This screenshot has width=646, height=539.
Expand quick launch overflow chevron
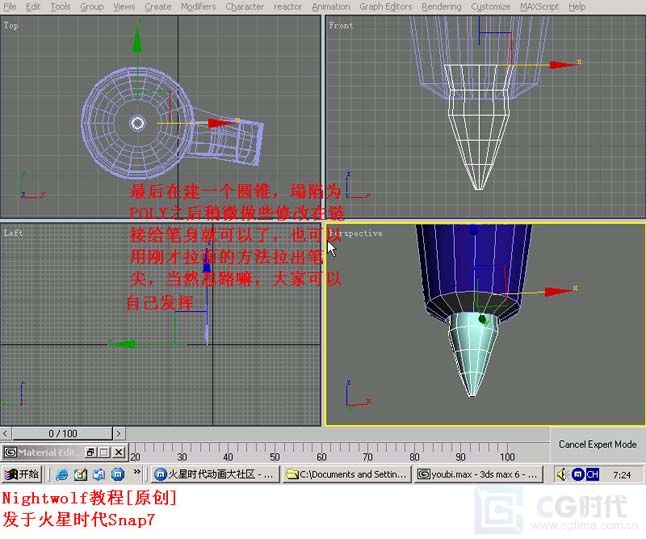coord(137,472)
